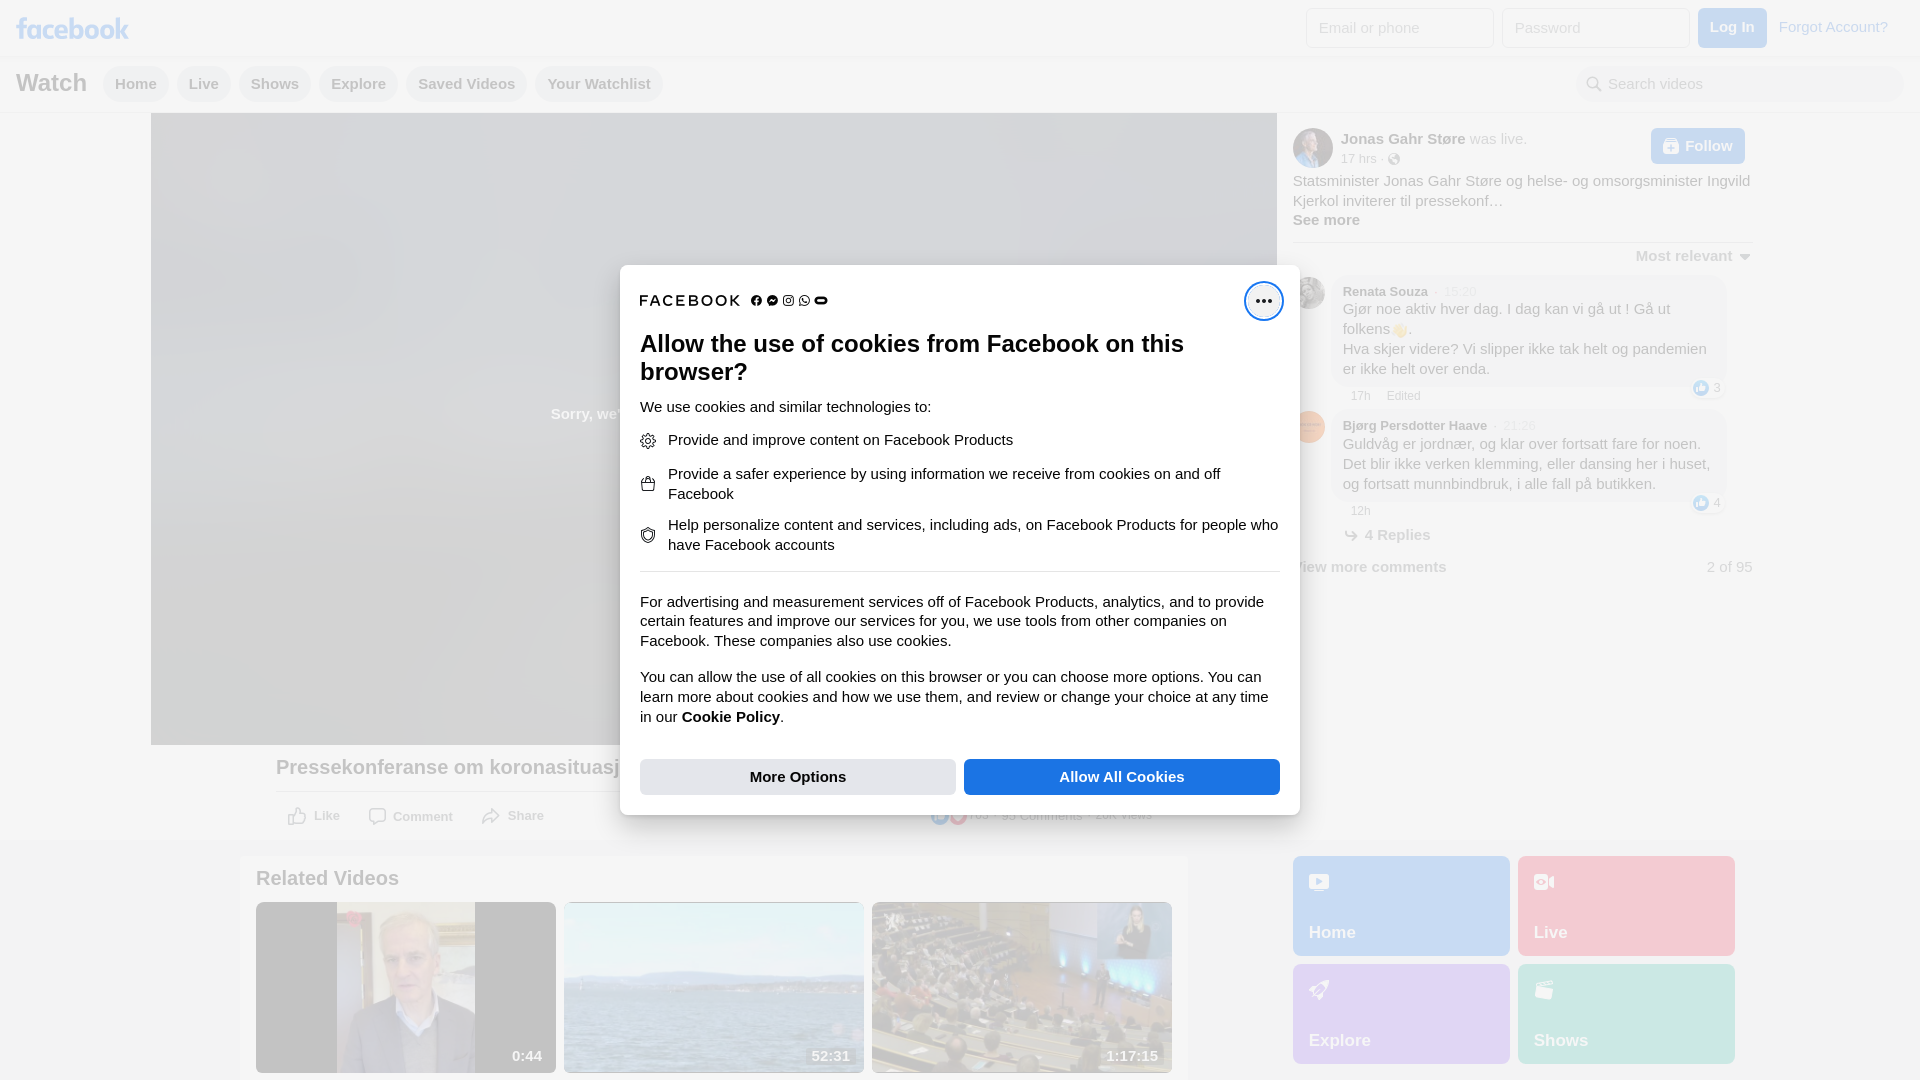Viewport: 1920px width, 1080px height.
Task: Click Jonas Gahr Støre name link
Action: 1403,139
